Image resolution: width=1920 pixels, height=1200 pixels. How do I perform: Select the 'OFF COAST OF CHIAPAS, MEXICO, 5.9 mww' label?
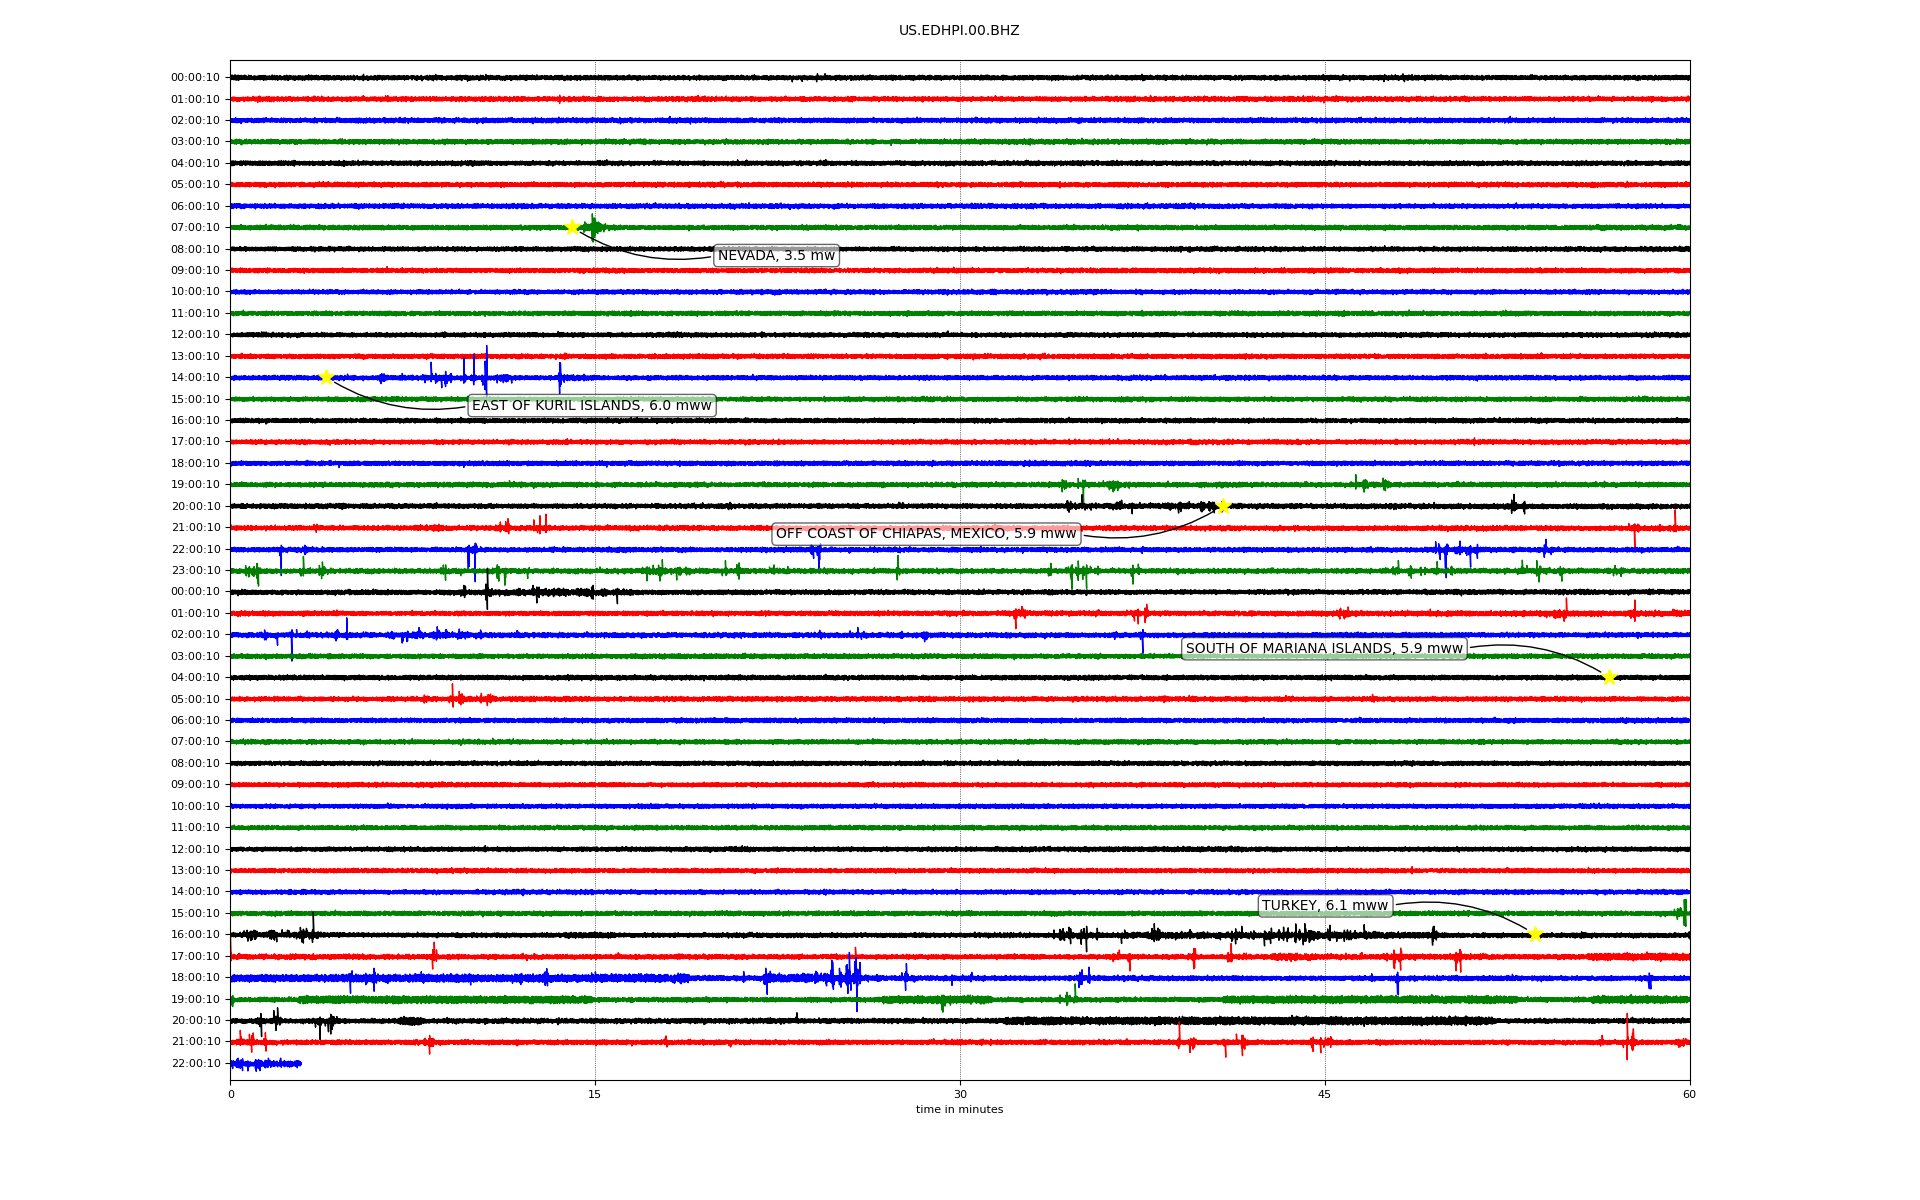(x=926, y=534)
